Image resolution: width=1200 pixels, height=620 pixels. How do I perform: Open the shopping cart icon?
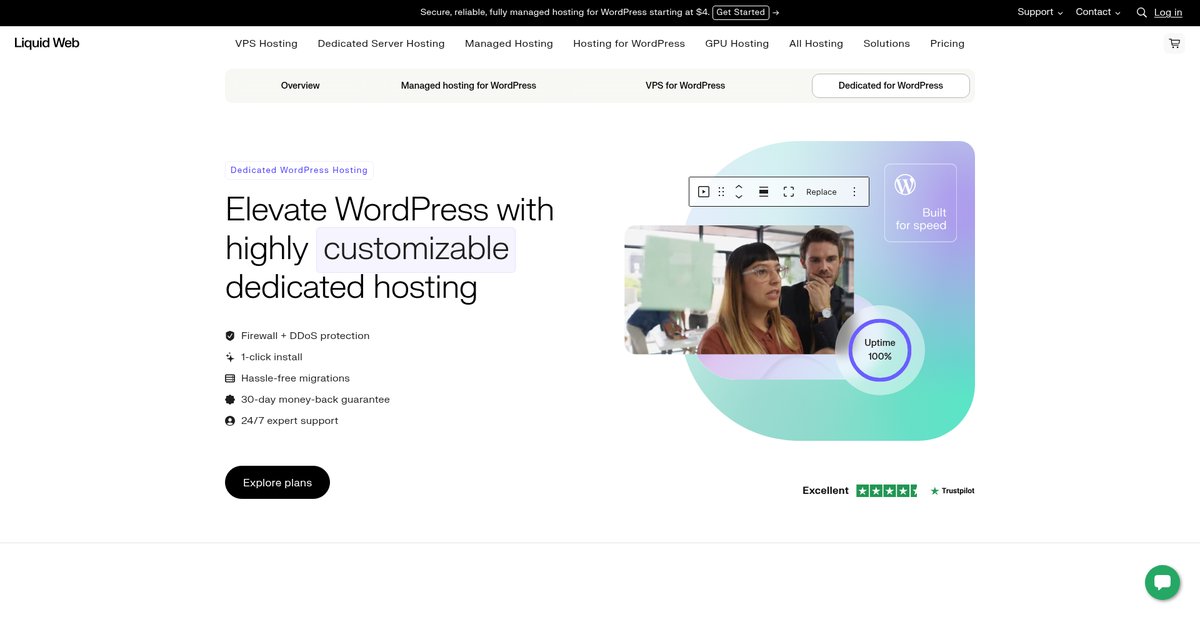[1174, 44]
